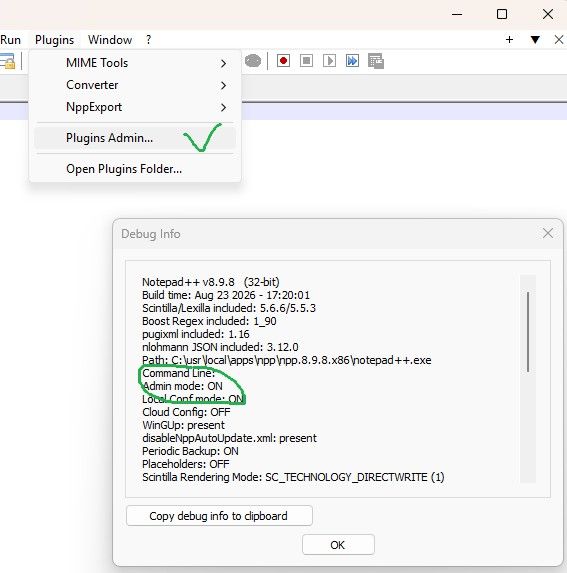The height and width of the screenshot is (573, 567).
Task: Copy debug info to clipboard
Action: pyautogui.click(x=219, y=516)
